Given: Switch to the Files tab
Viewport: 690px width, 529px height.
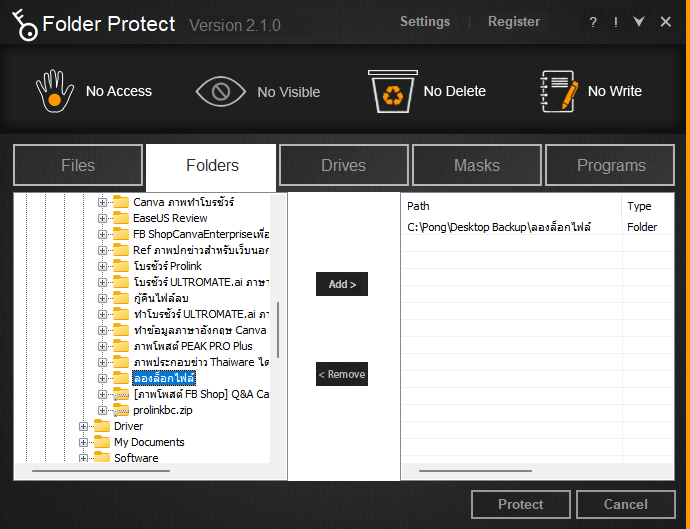Looking at the screenshot, I should click(x=78, y=165).
